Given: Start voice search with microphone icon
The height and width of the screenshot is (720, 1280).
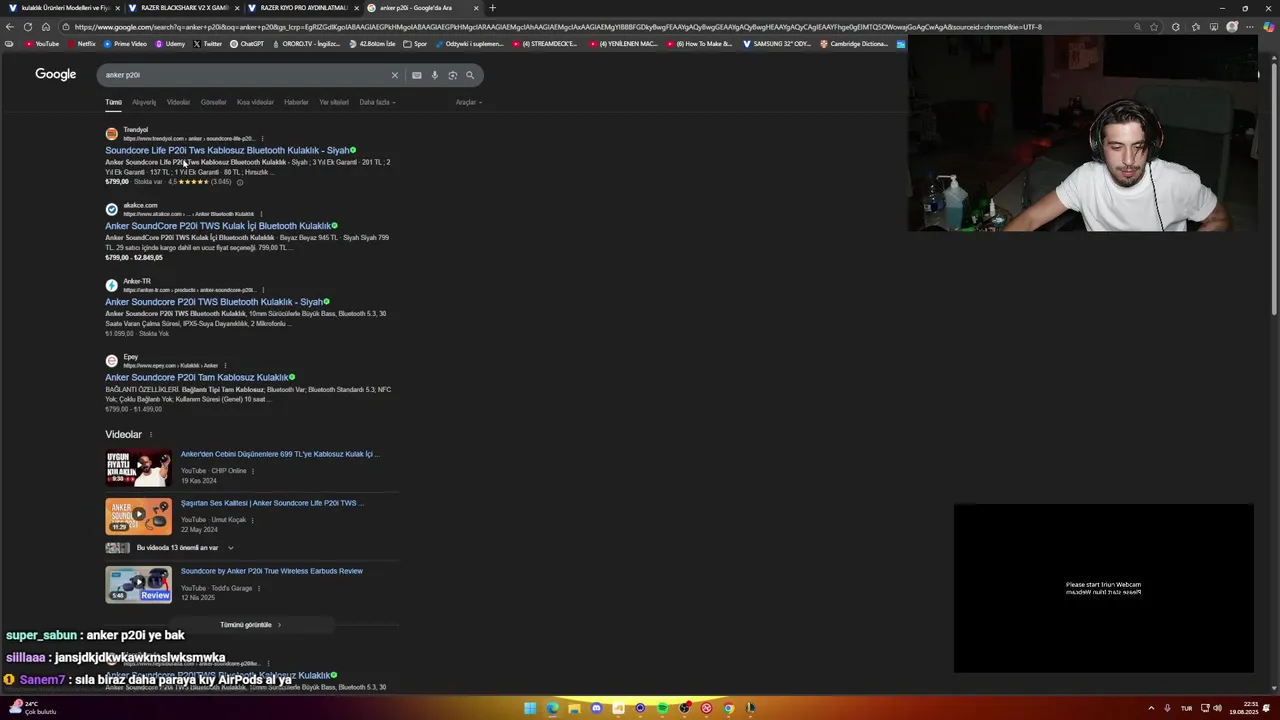Looking at the screenshot, I should pos(435,75).
